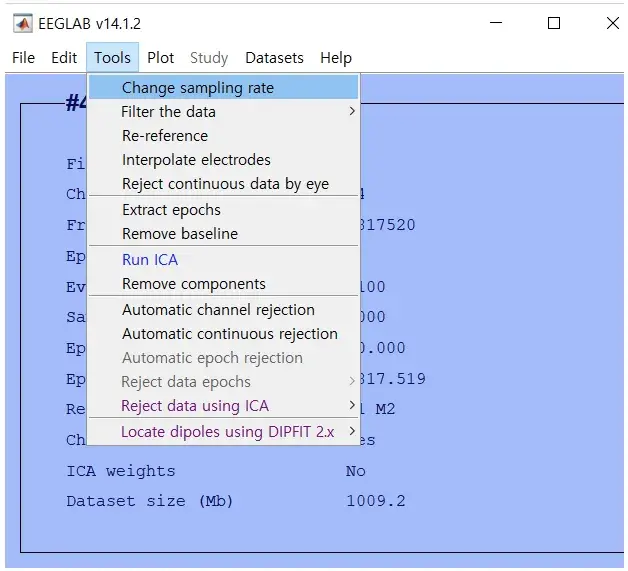Open the File menu
This screenshot has width=628, height=571.
click(23, 58)
